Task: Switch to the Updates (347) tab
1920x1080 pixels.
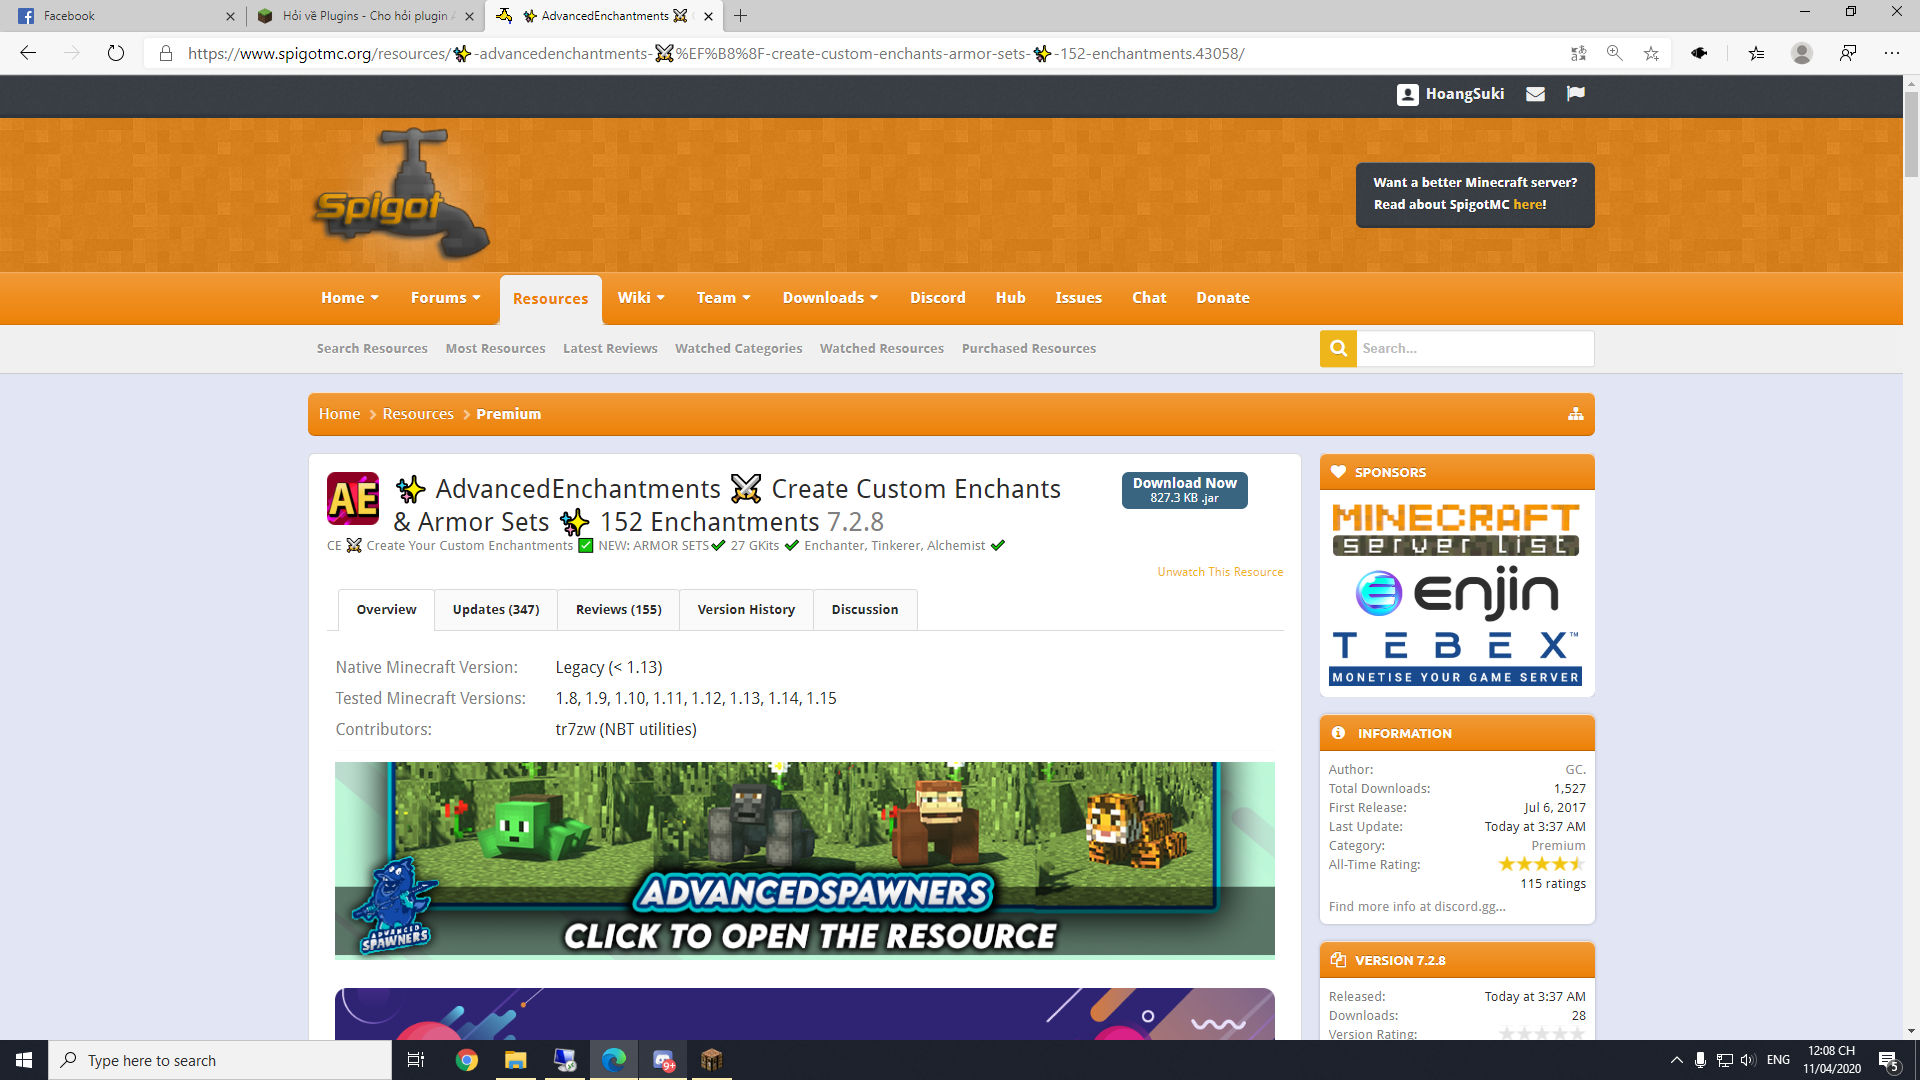Action: [496, 609]
